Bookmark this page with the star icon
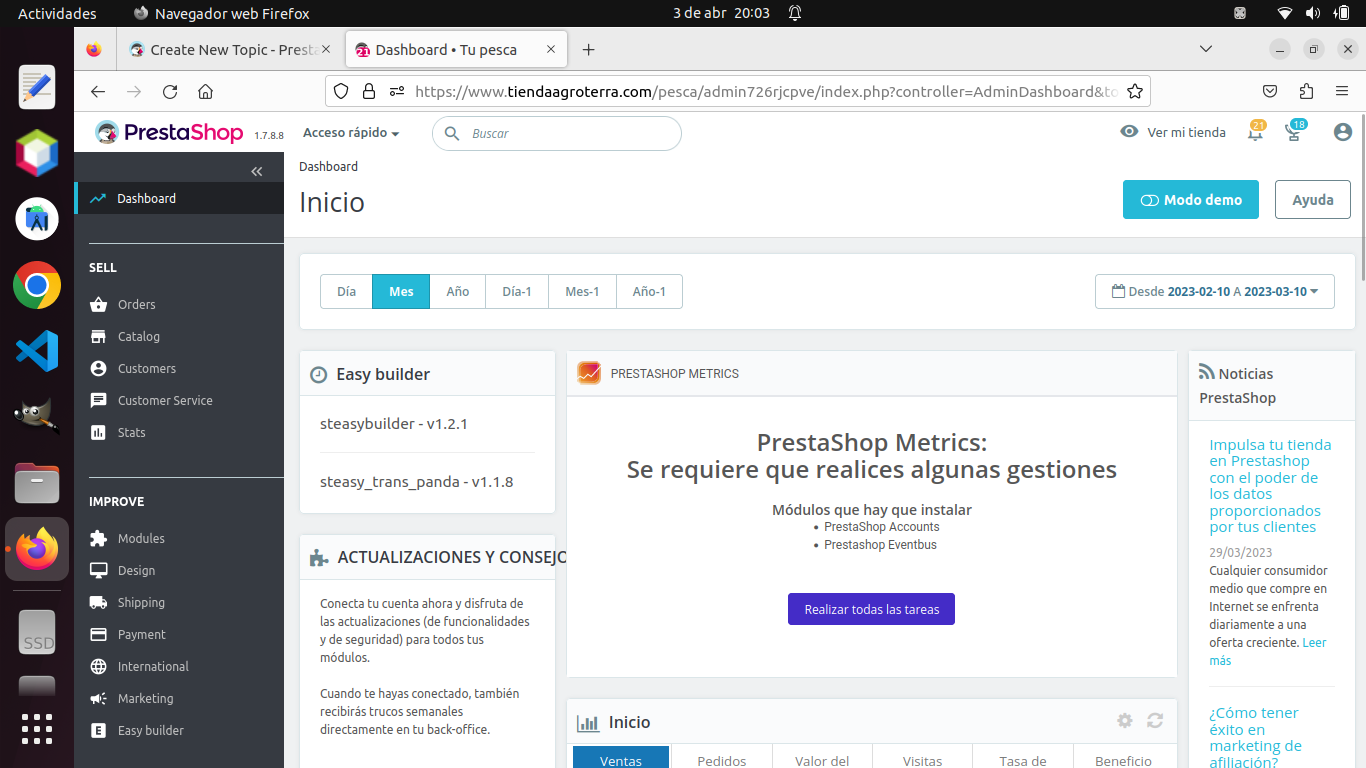The image size is (1366, 768). (x=1135, y=91)
